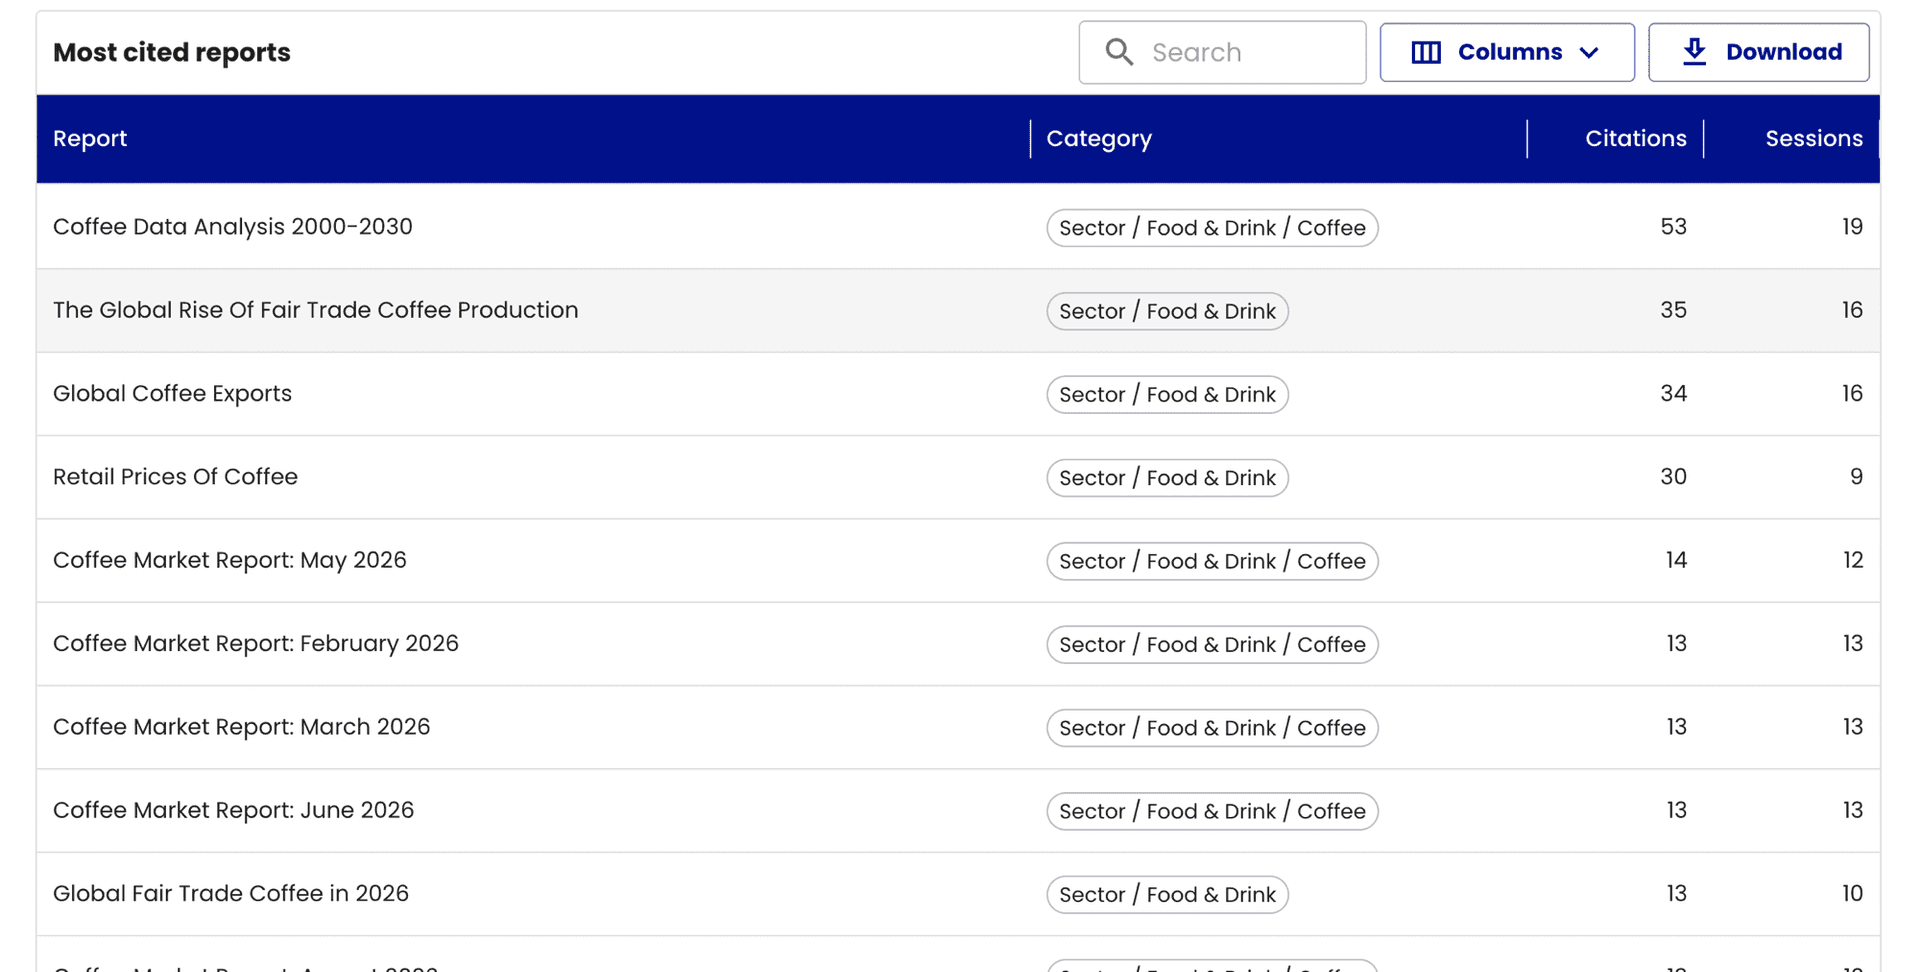Select the Global Coffee Exports report
1920x972 pixels.
[x=172, y=394]
